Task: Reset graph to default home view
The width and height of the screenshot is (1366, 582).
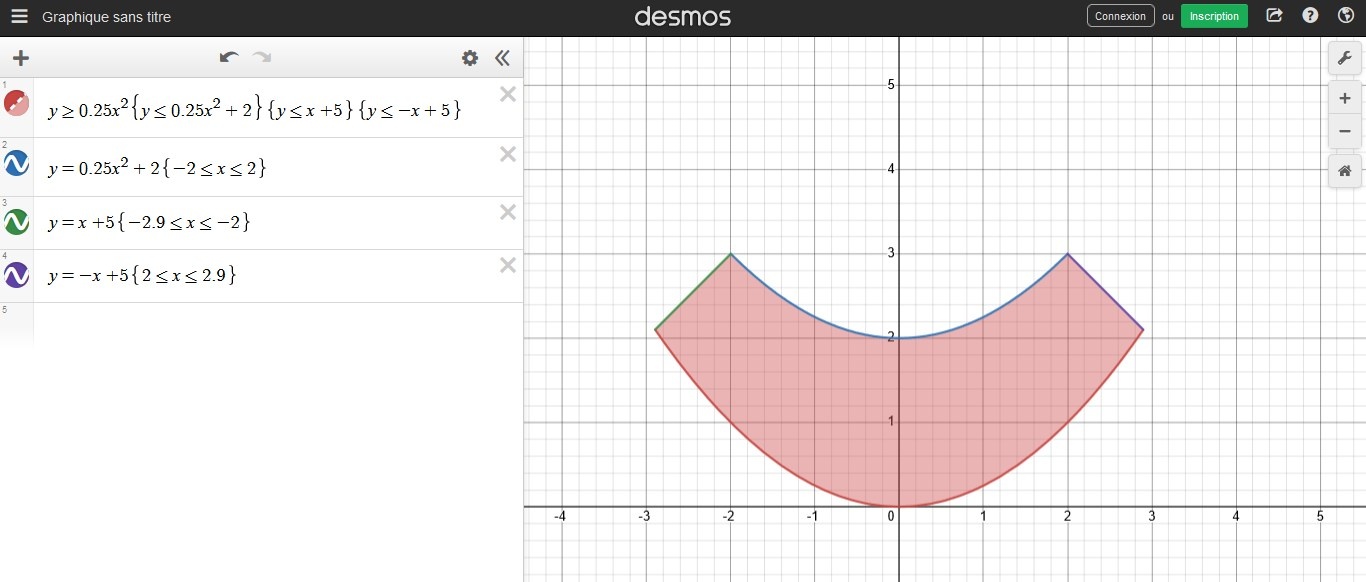Action: [1344, 171]
